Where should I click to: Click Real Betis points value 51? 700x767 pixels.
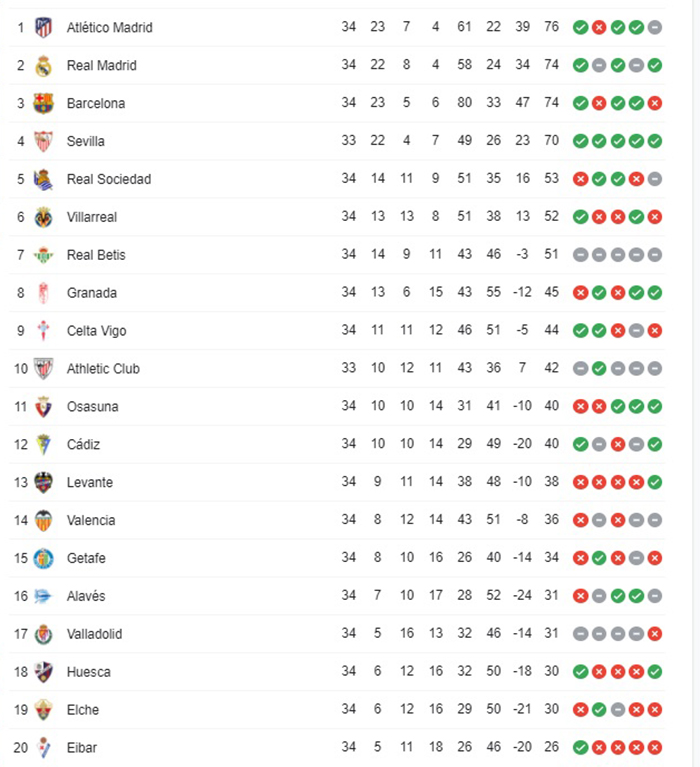point(551,254)
